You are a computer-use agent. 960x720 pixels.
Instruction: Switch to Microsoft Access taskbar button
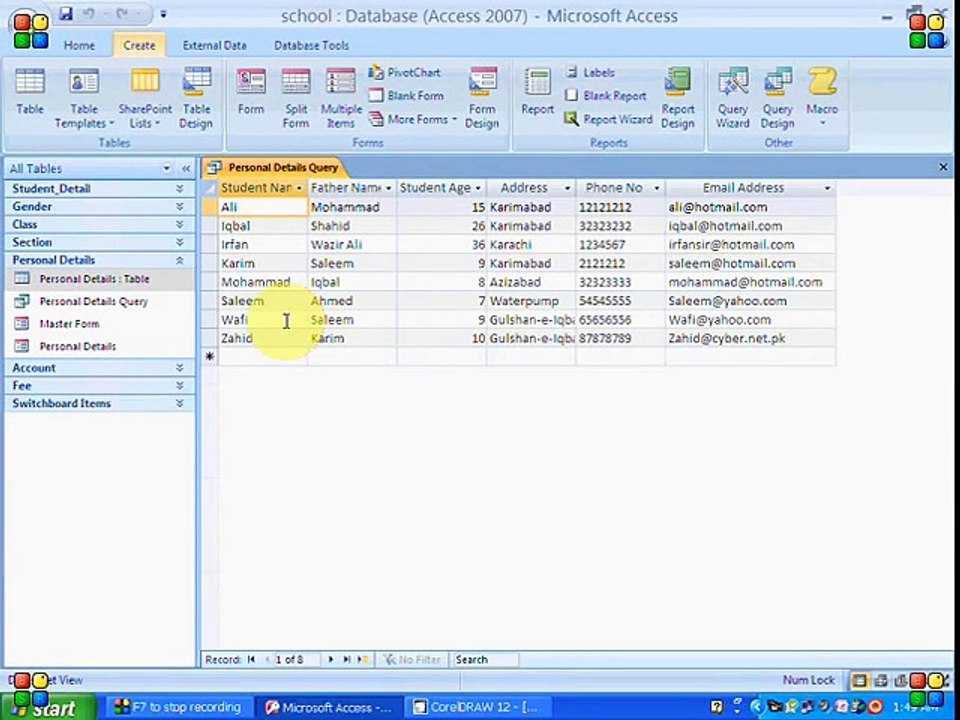pyautogui.click(x=328, y=708)
